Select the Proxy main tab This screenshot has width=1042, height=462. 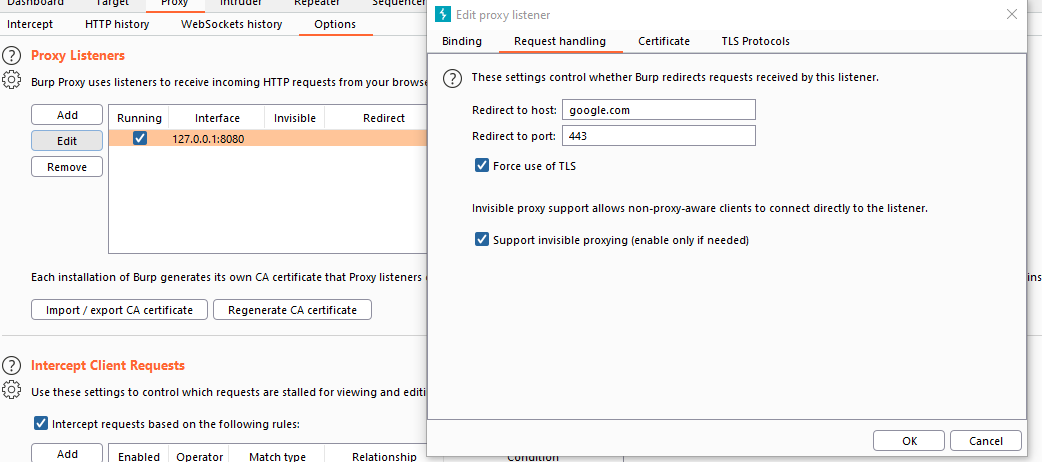[x=175, y=3]
